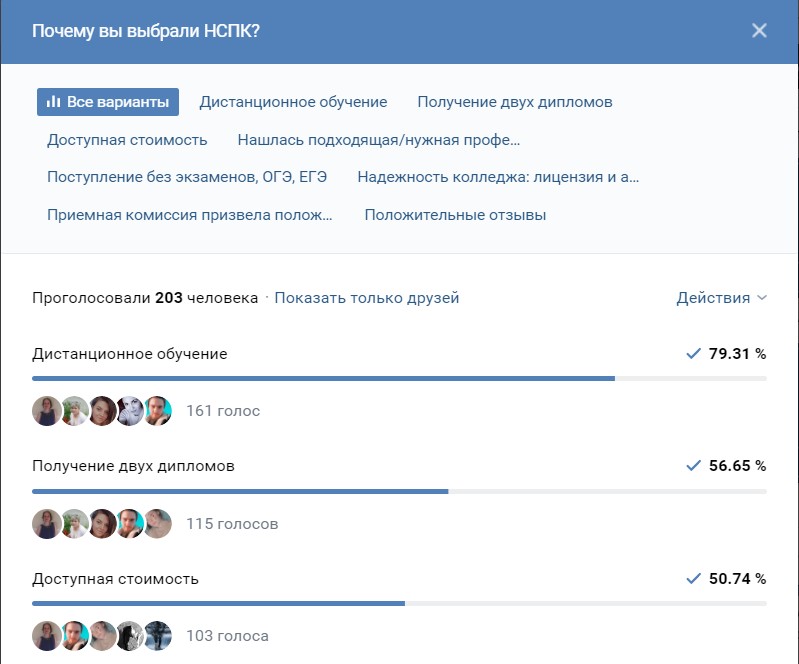Click last voter avatar under 'Доступная стоимость'

click(x=158, y=636)
